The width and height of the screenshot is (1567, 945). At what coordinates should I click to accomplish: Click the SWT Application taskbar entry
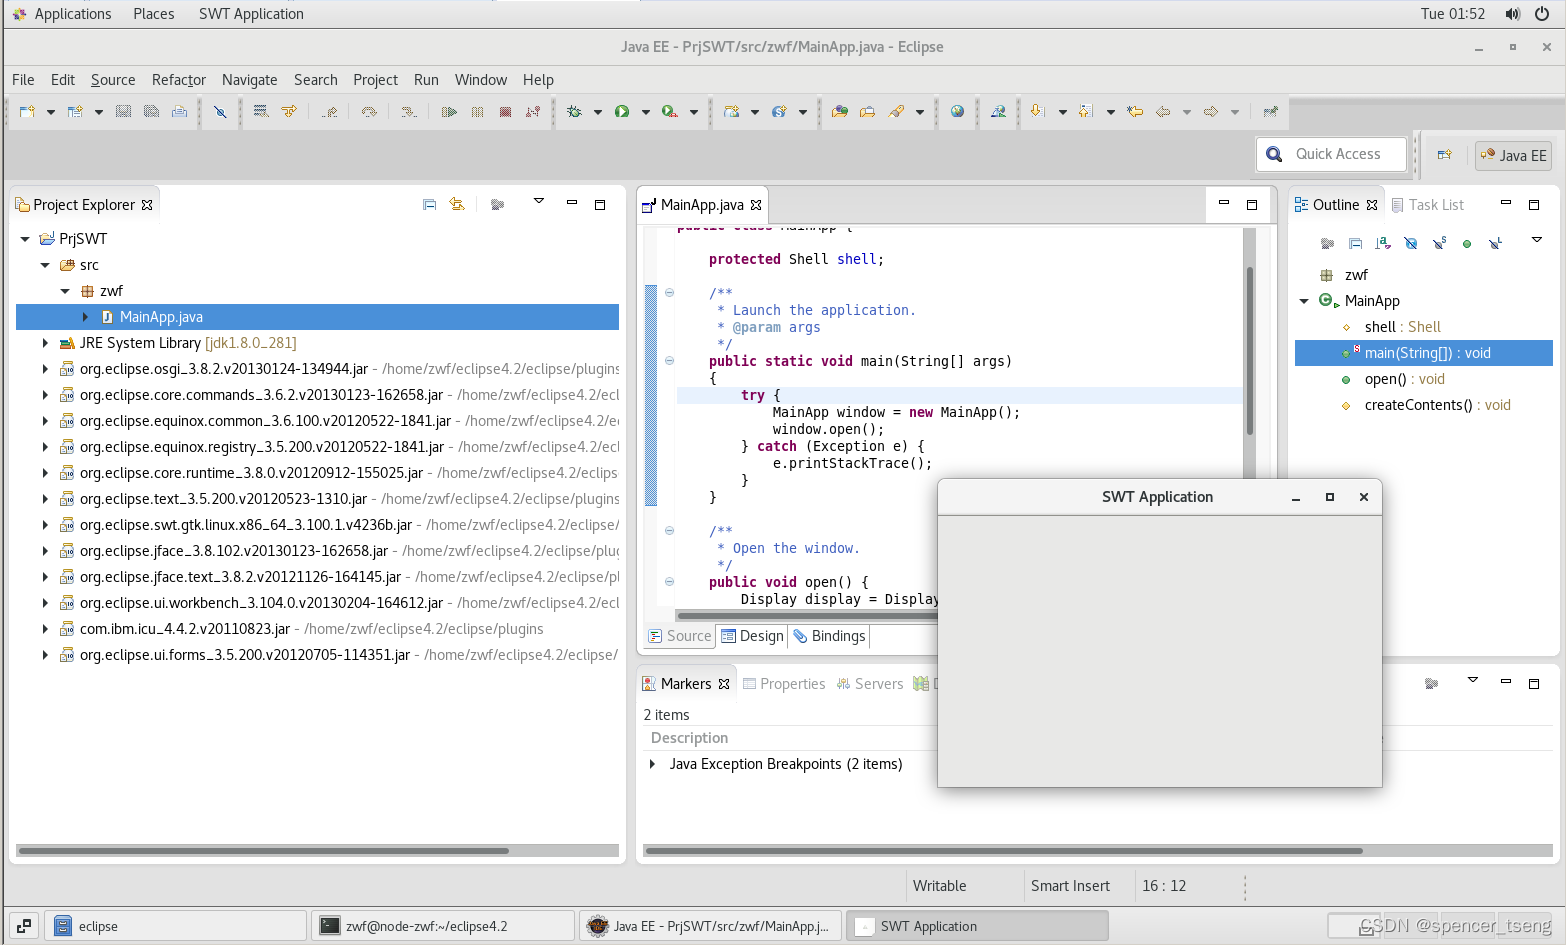point(978,925)
